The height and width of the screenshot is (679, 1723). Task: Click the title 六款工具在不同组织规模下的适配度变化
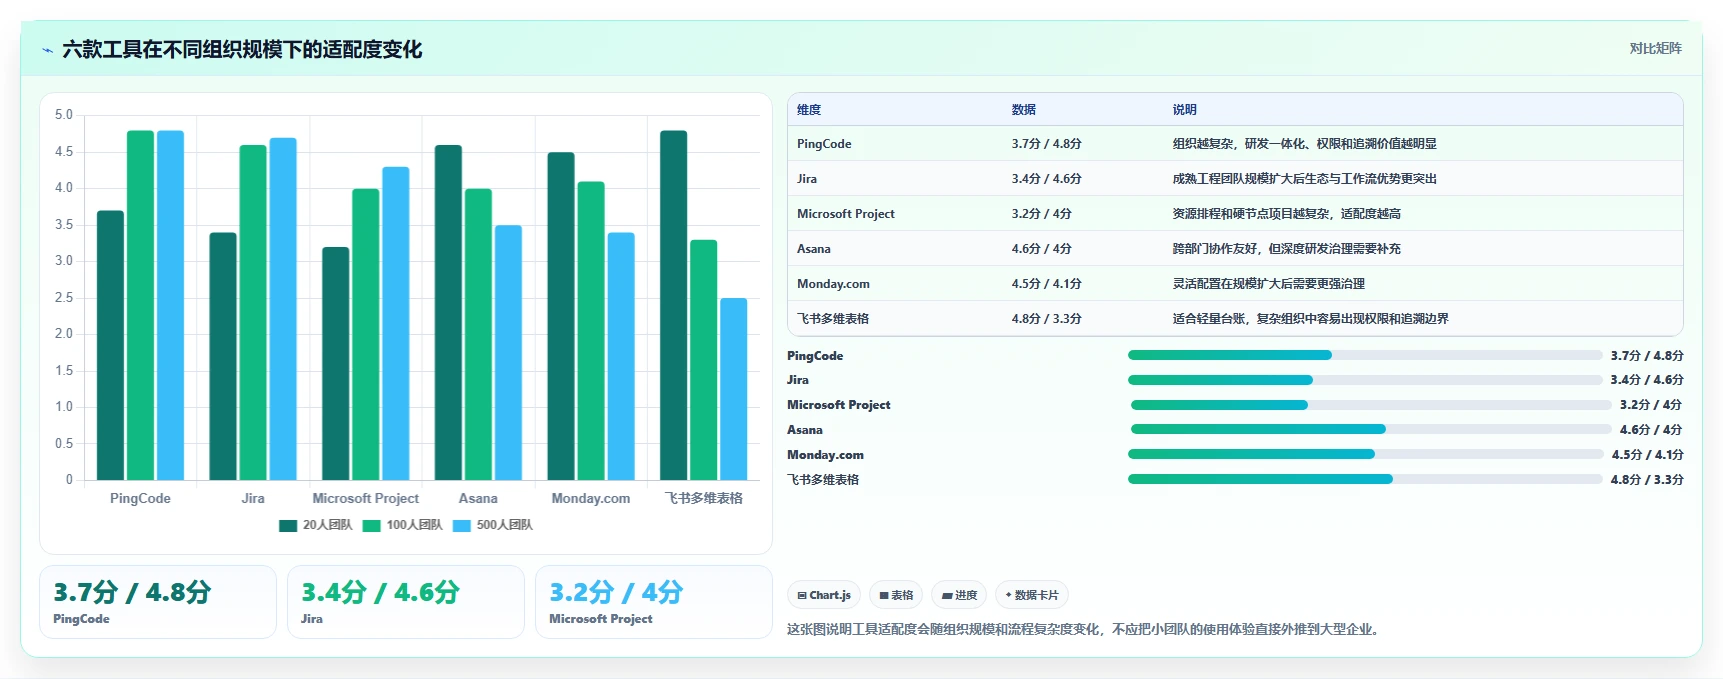[242, 49]
